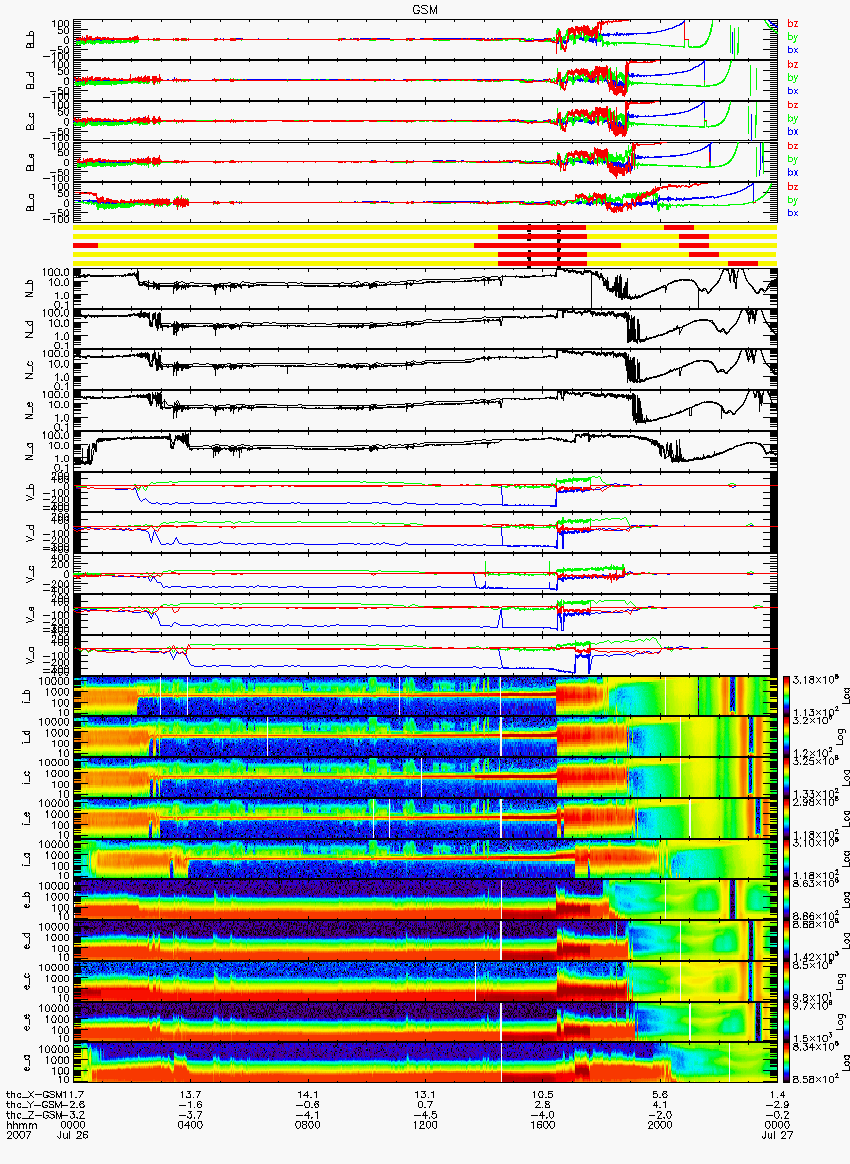
Task: Select the green by legend of B_d panel
Action: 793,78
